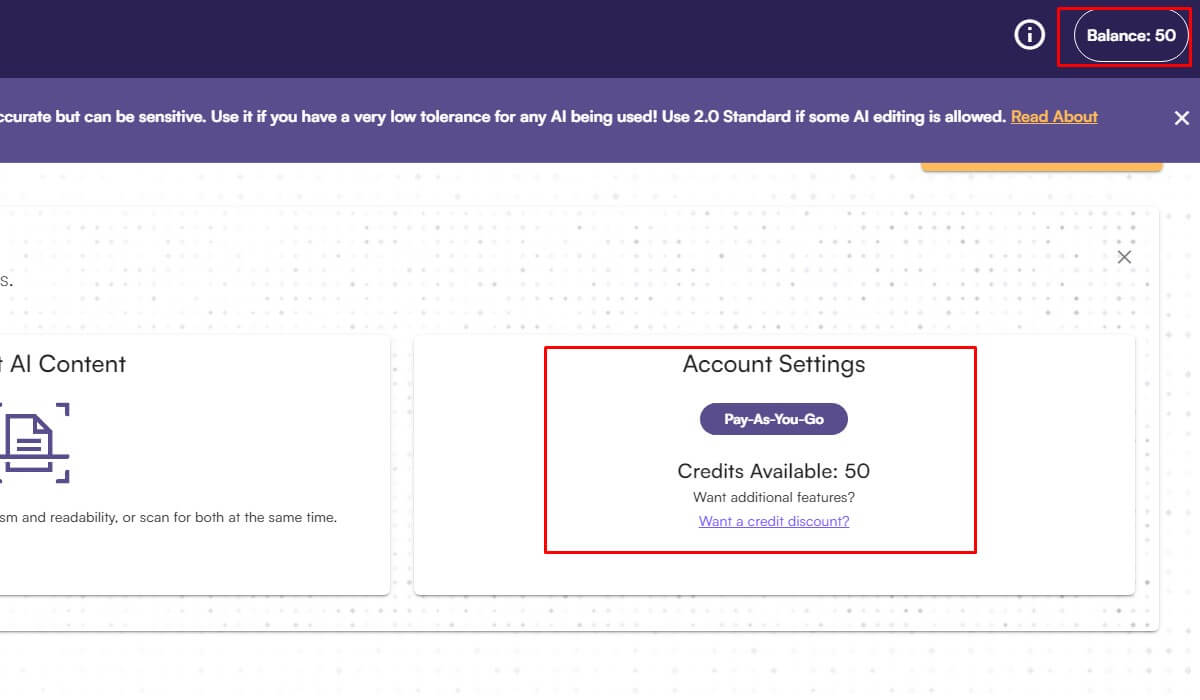Select the Account Settings panel title
The width and height of the screenshot is (1200, 700).
pyautogui.click(x=773, y=364)
